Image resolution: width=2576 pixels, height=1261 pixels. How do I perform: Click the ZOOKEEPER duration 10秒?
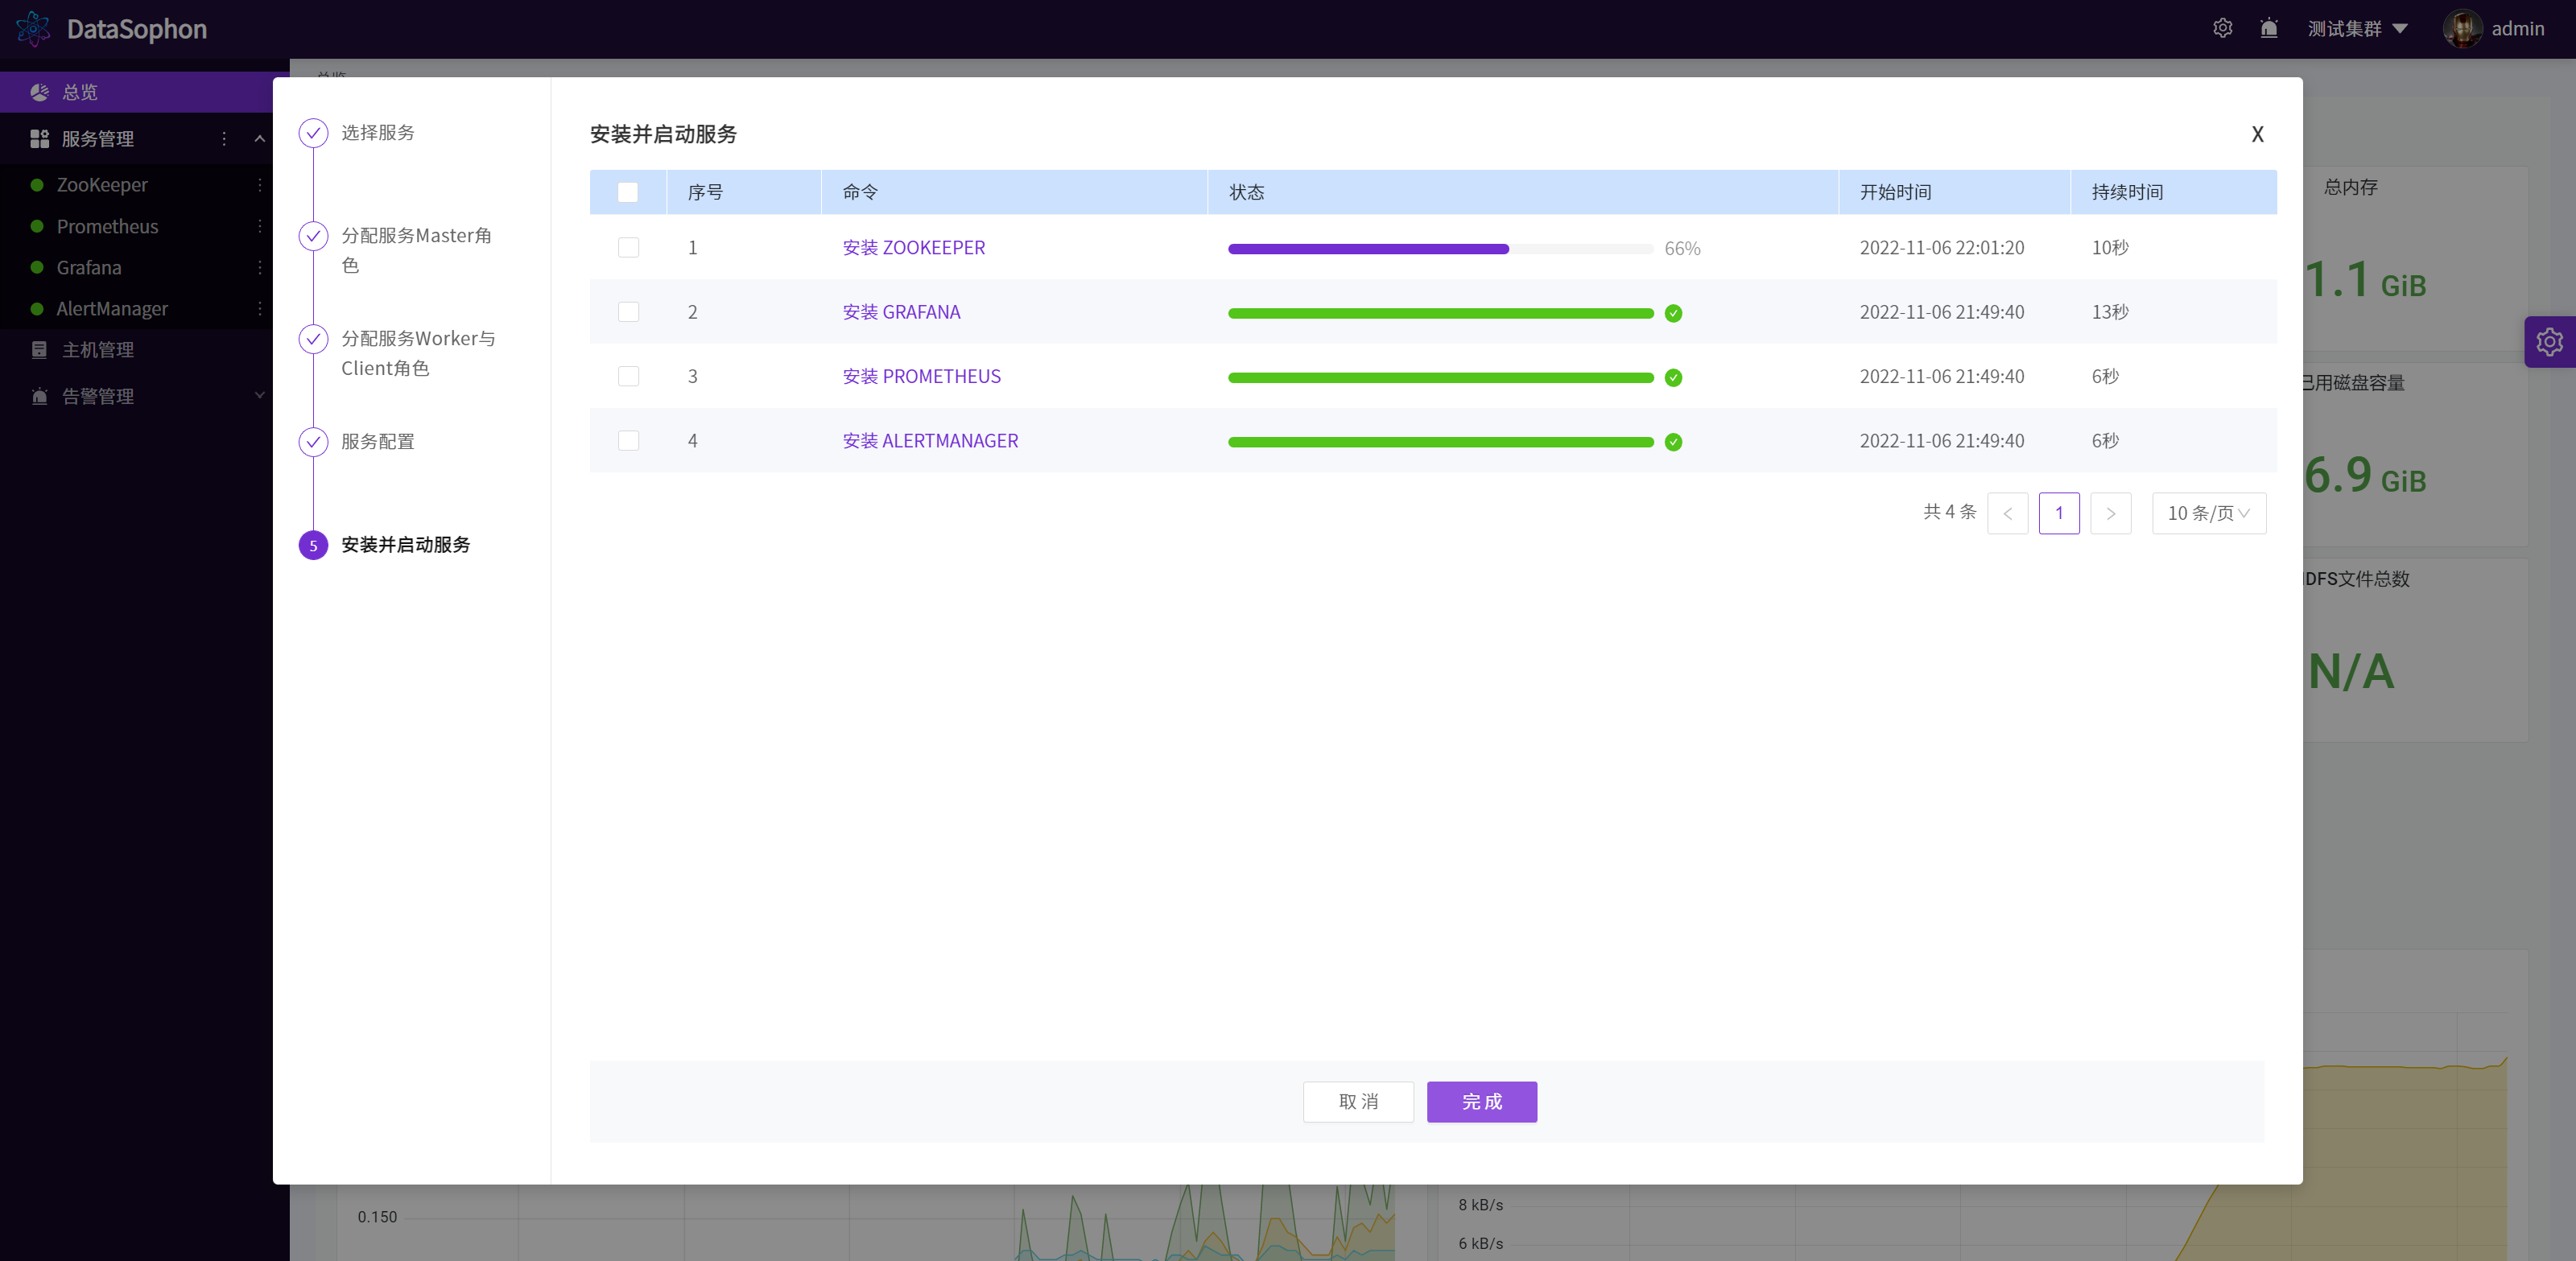pyautogui.click(x=2110, y=247)
